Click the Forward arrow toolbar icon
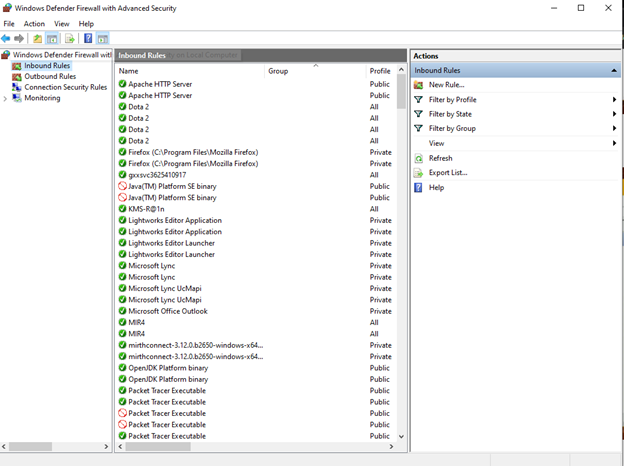The image size is (624, 466). tap(19, 39)
